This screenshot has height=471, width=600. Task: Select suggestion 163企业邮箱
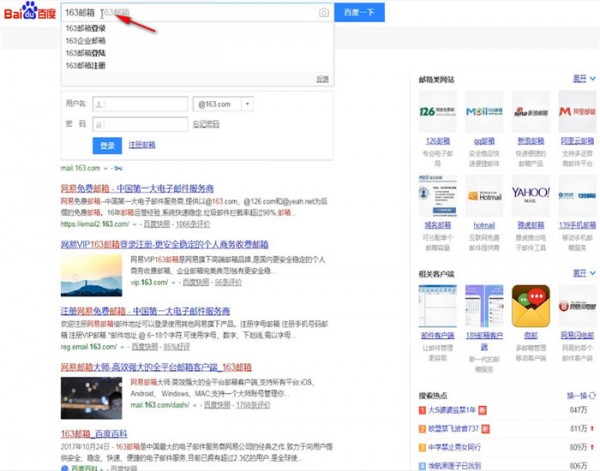click(85, 41)
